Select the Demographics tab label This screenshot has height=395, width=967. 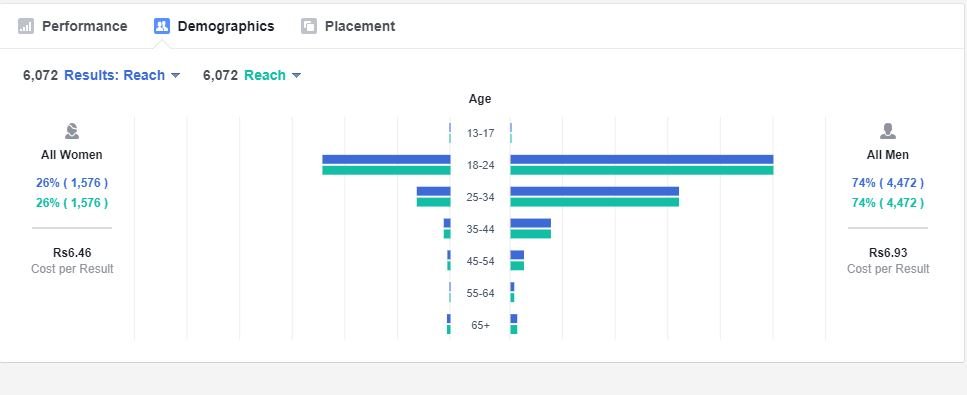[226, 26]
